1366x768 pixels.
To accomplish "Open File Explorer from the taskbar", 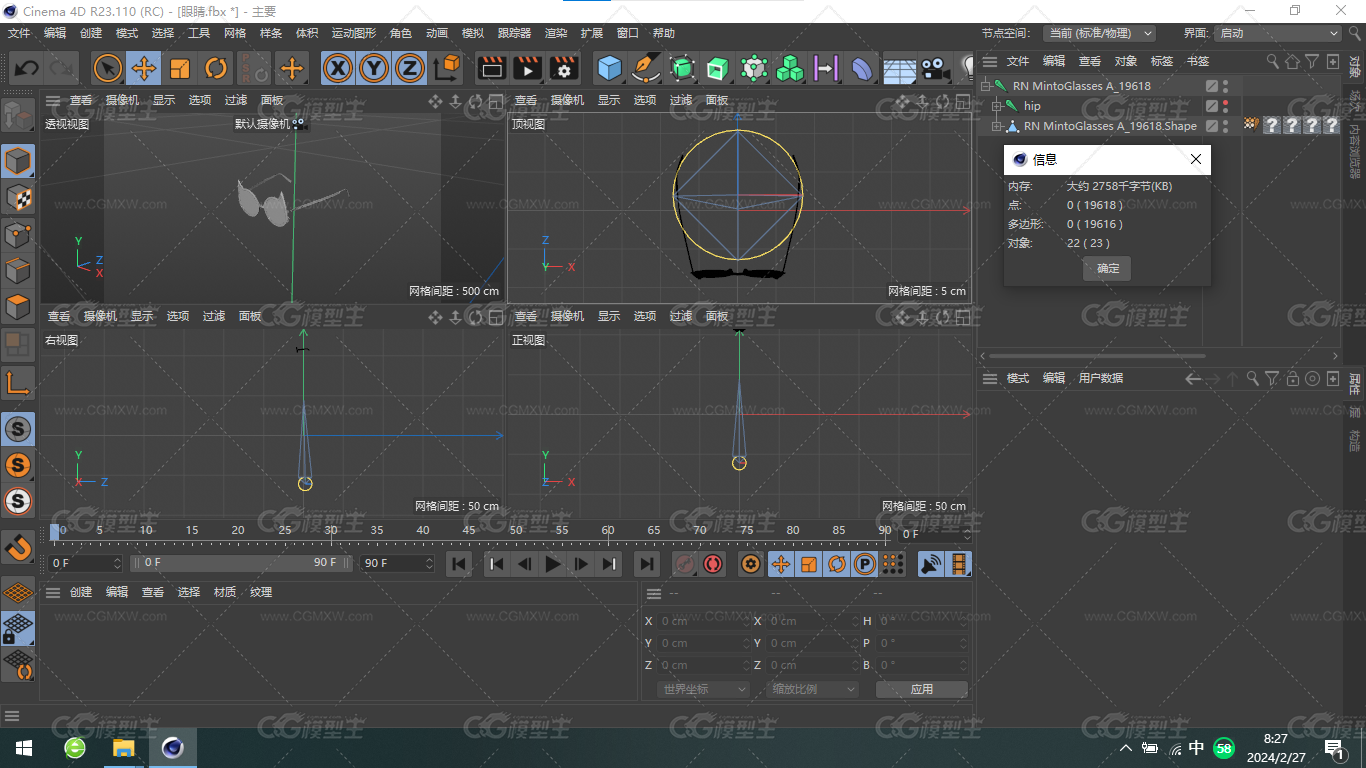I will (x=123, y=748).
